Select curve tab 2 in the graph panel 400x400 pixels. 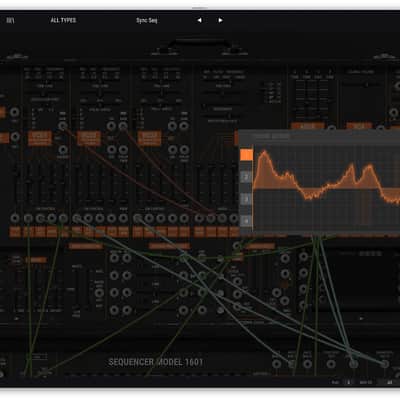[x=246, y=177]
